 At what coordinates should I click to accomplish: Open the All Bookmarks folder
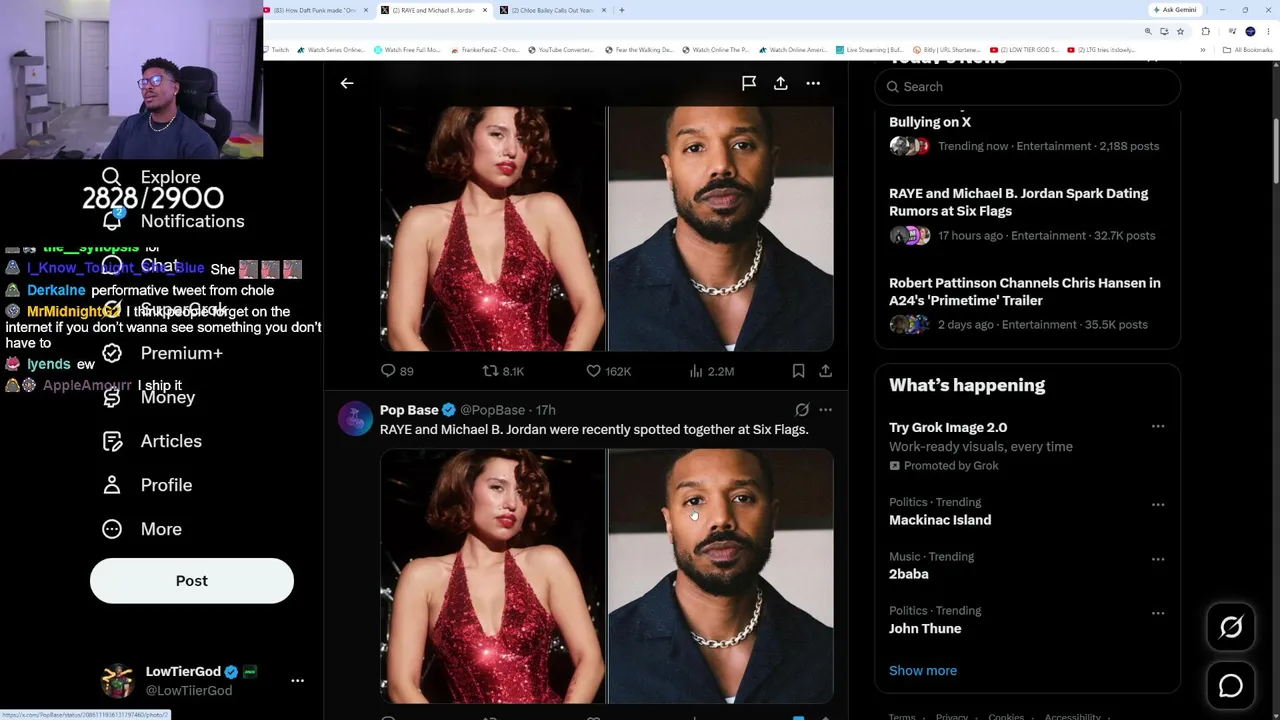pos(1248,50)
